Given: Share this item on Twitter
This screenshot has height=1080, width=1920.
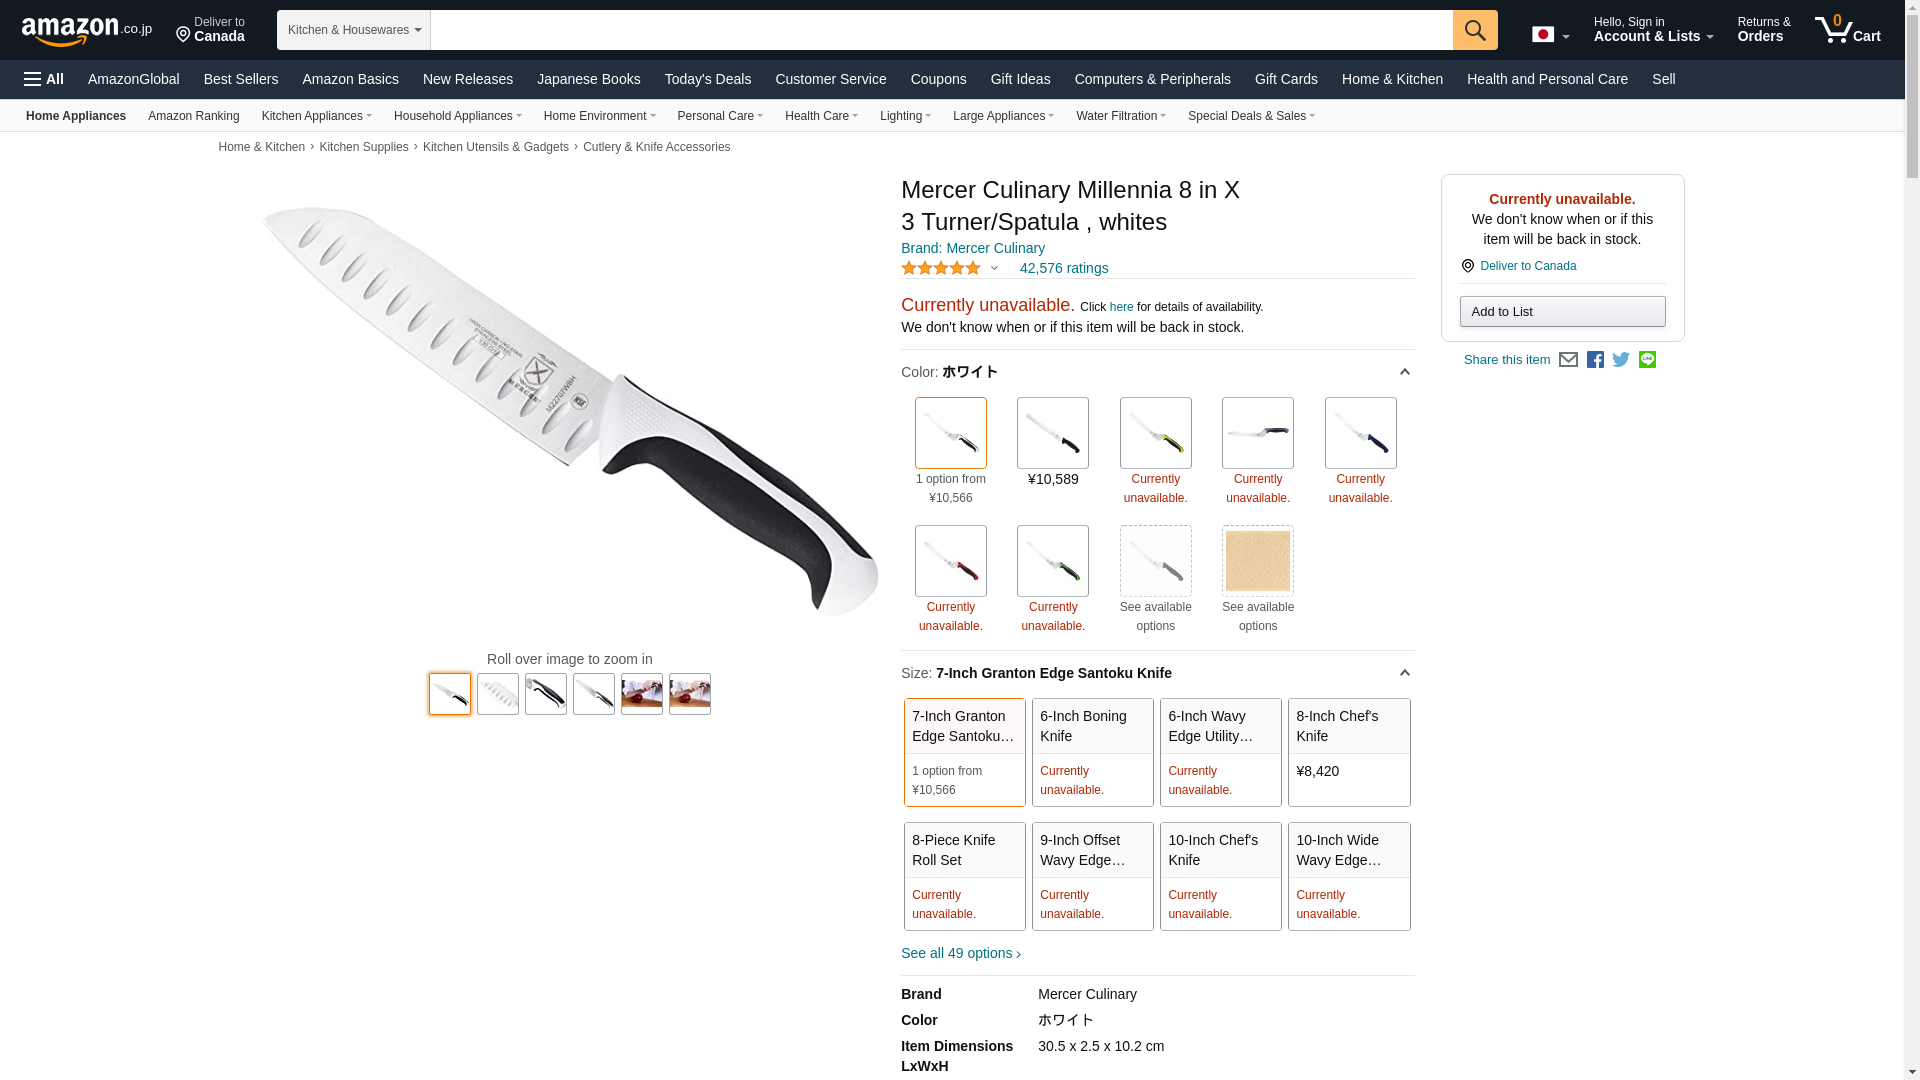Looking at the screenshot, I should click(x=1621, y=360).
